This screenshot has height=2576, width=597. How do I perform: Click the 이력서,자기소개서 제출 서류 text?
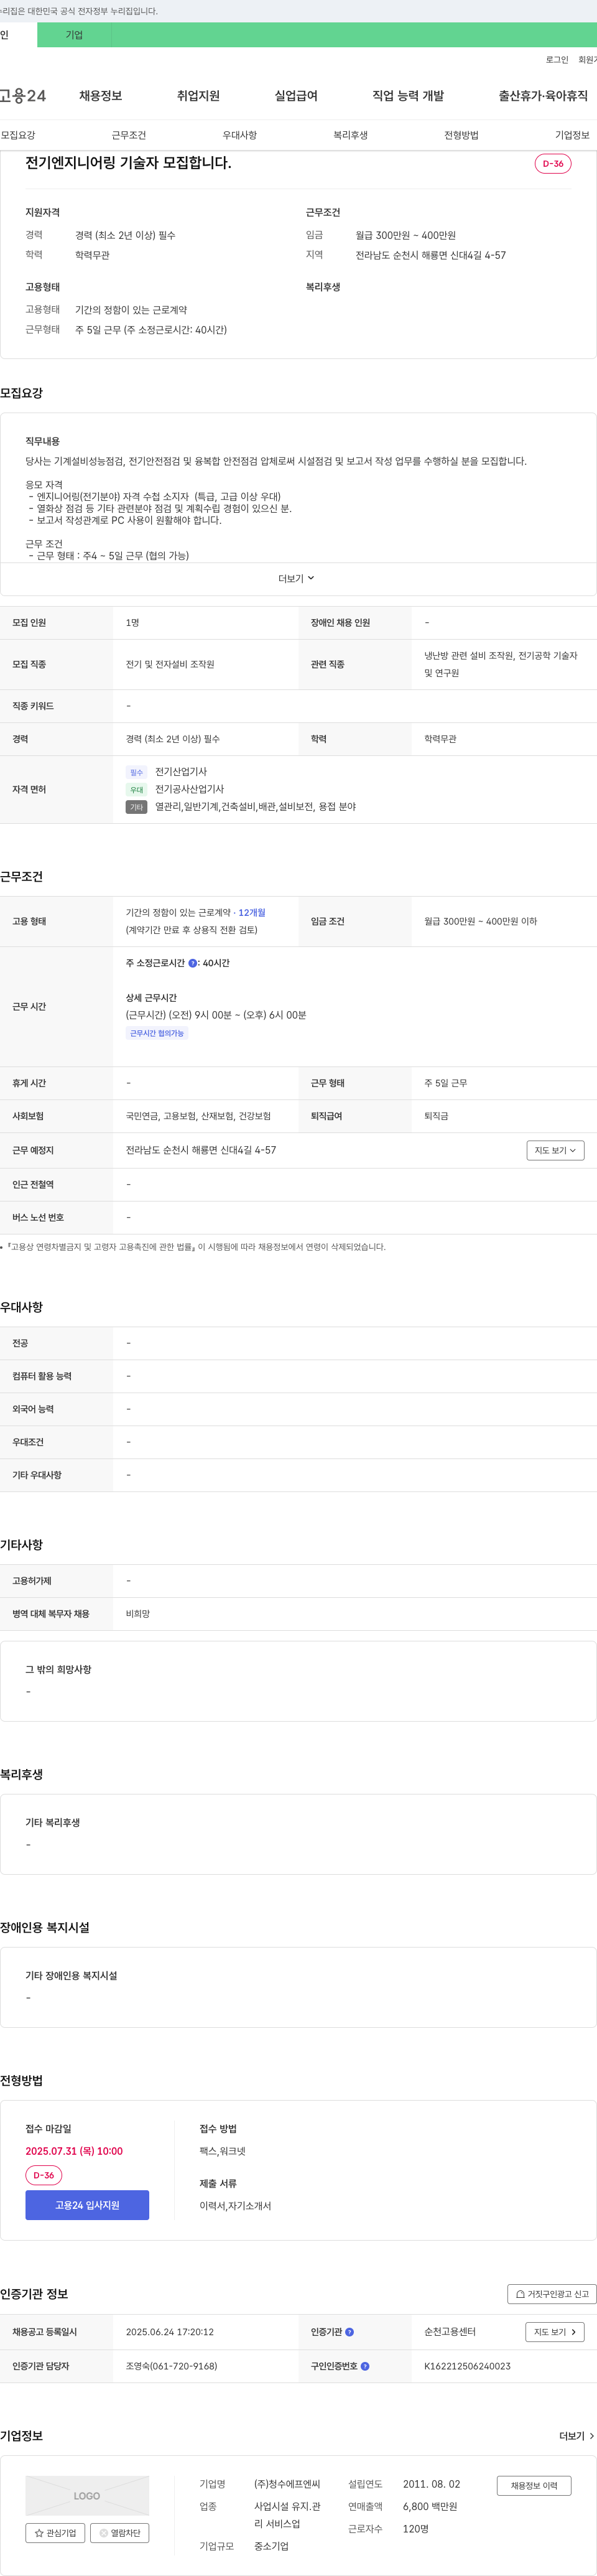pyautogui.click(x=235, y=2206)
